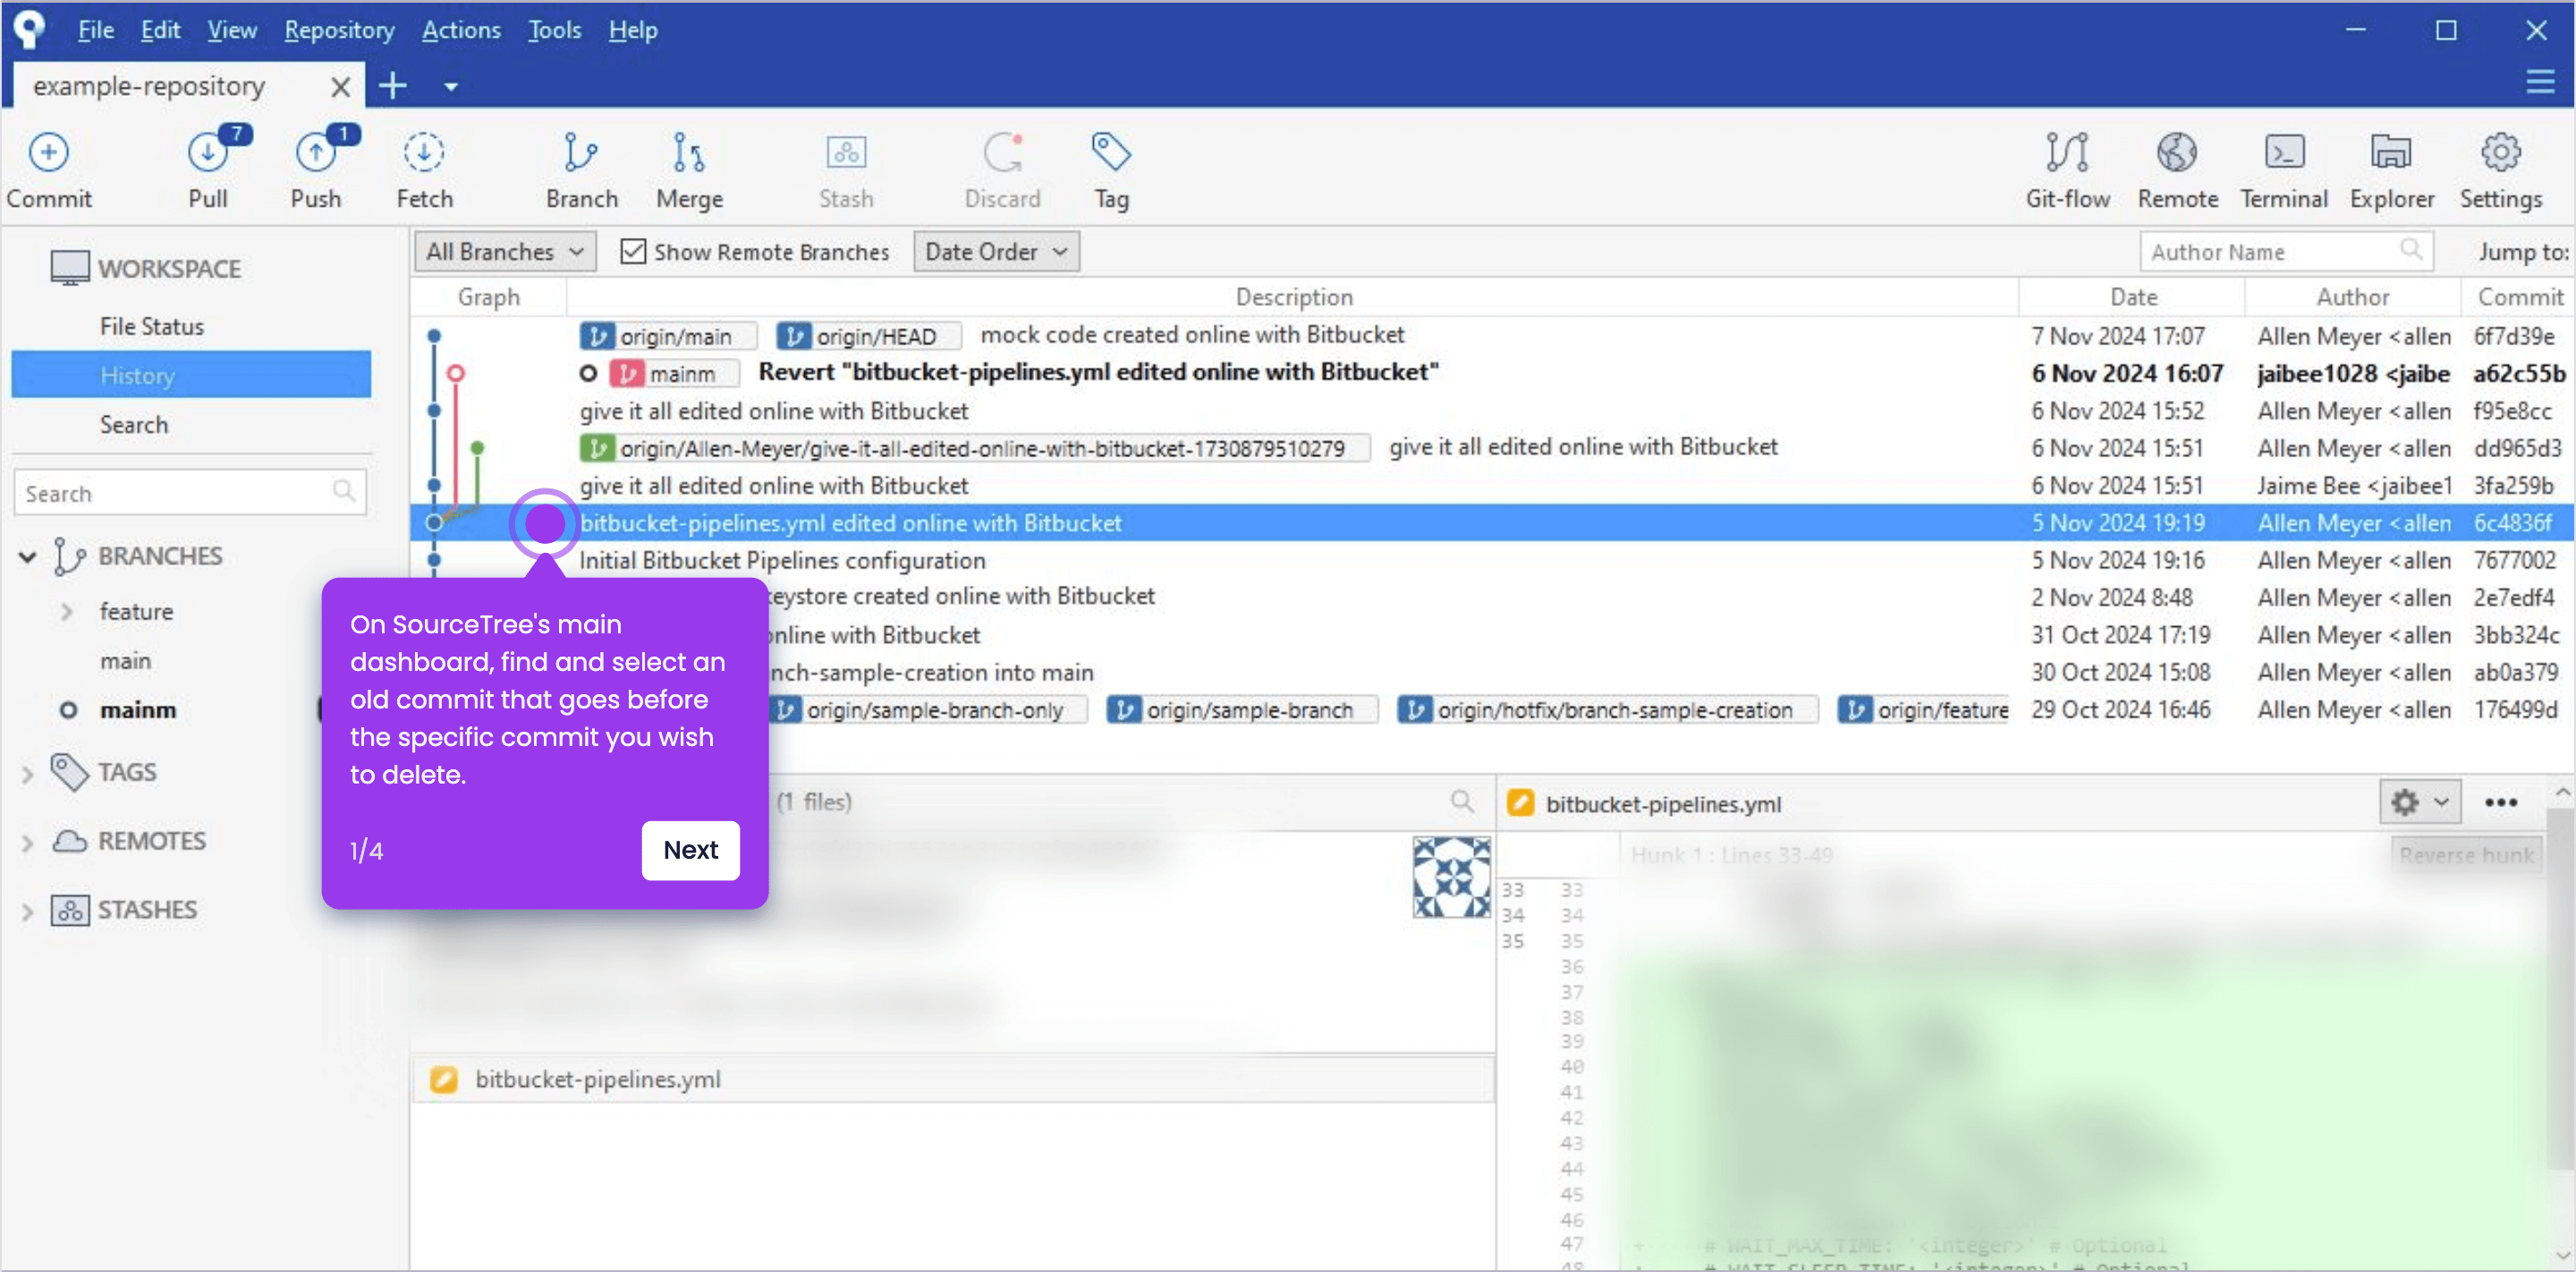The height and width of the screenshot is (1272, 2576).
Task: Click the Author Name search magnifier
Action: [x=2411, y=250]
